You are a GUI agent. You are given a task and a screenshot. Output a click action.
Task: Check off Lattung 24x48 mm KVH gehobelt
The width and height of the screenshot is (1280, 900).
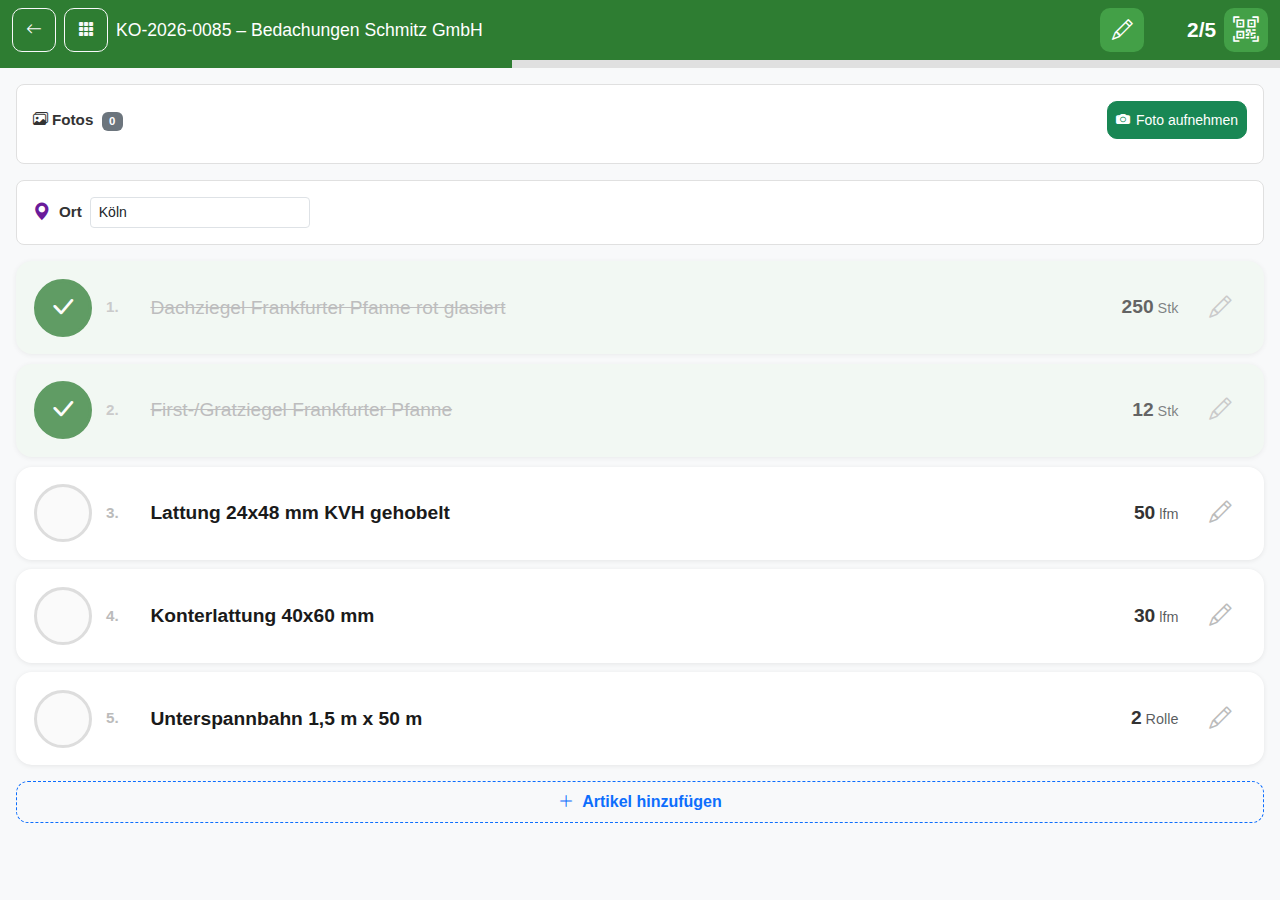coord(63,513)
